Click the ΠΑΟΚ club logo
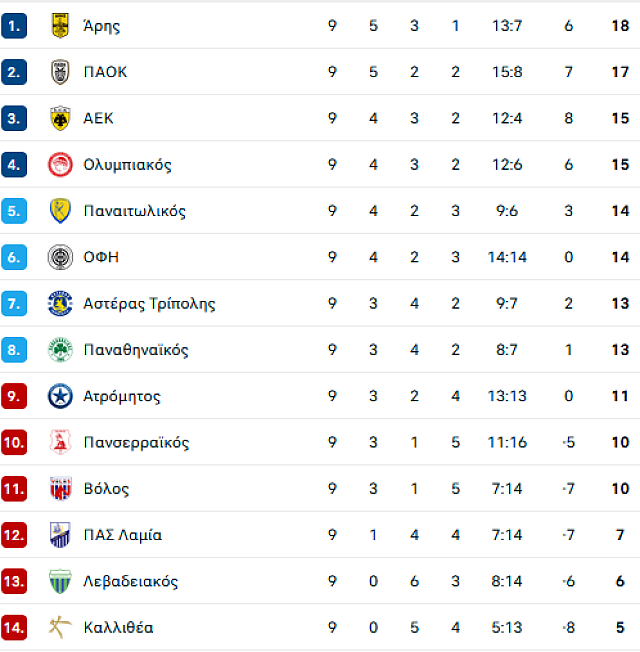Viewport: 640px width, 652px height. point(60,72)
